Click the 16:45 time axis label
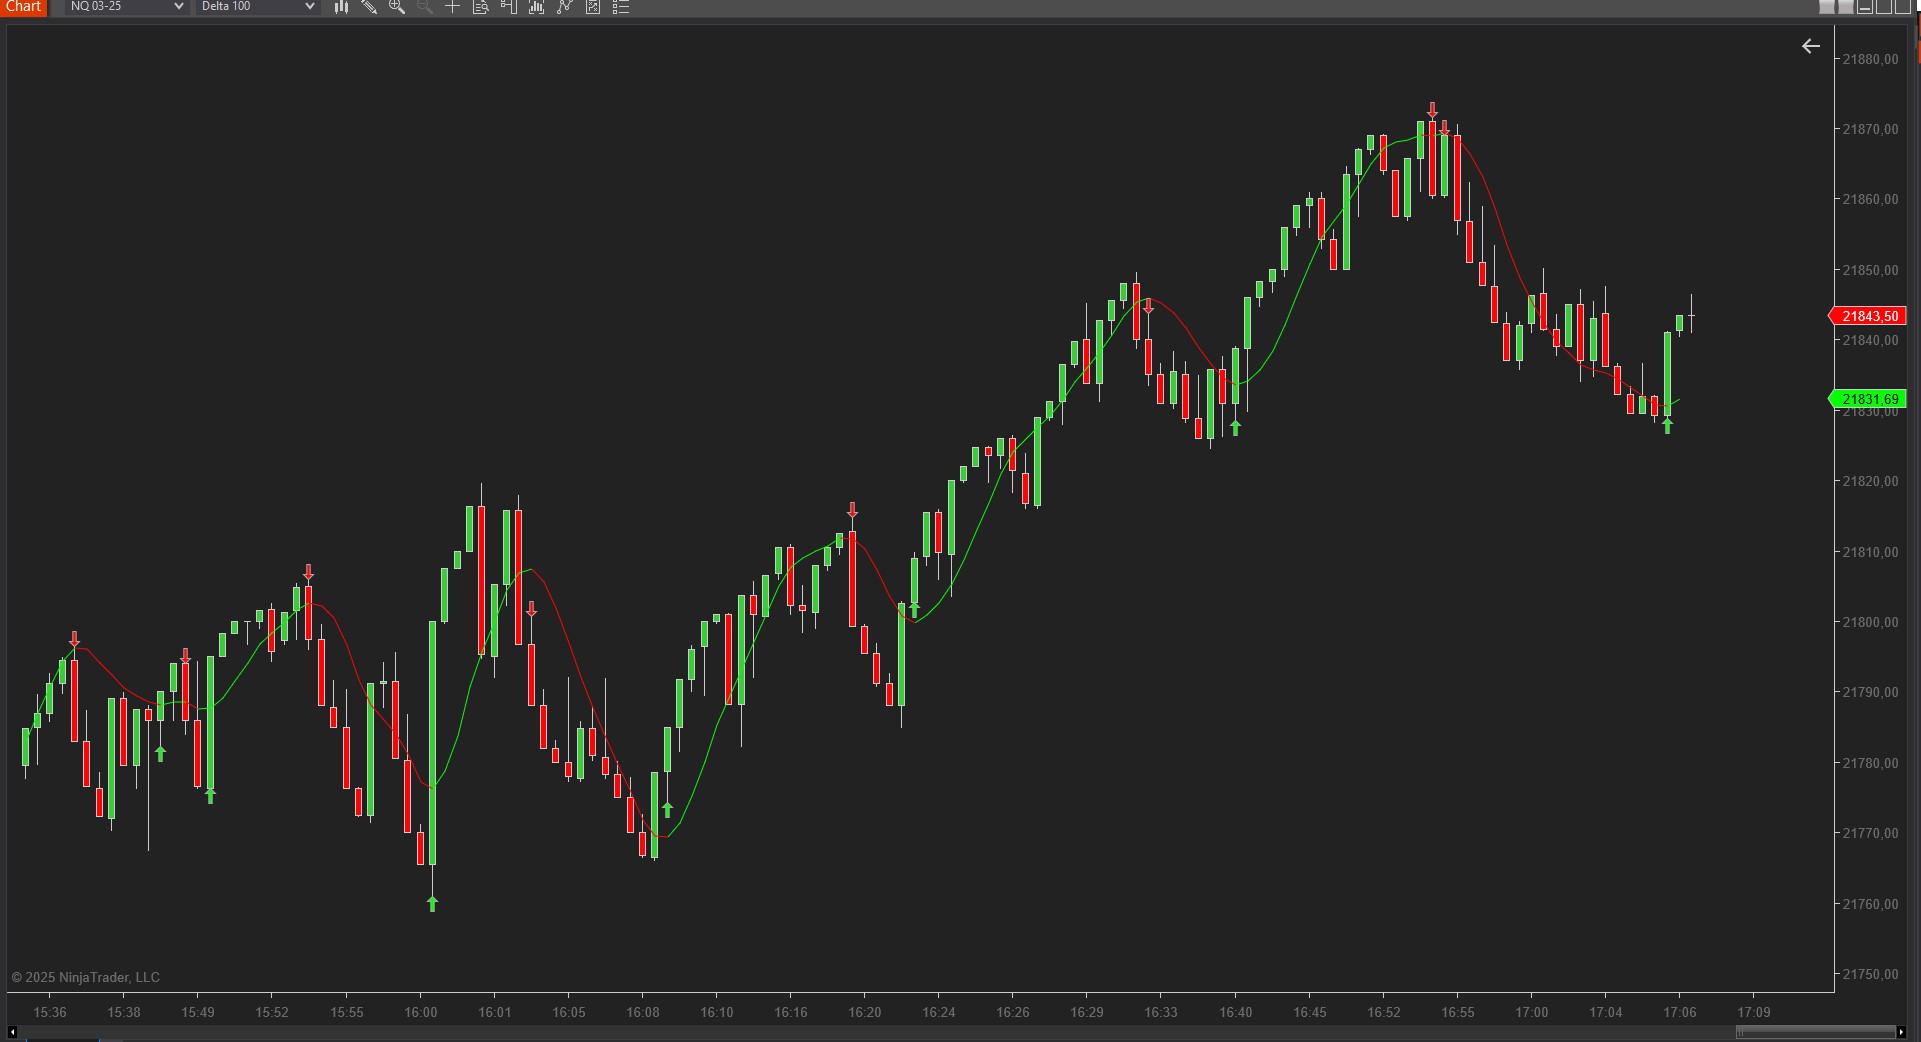Screen dimensions: 1921x1042 click(1310, 1012)
